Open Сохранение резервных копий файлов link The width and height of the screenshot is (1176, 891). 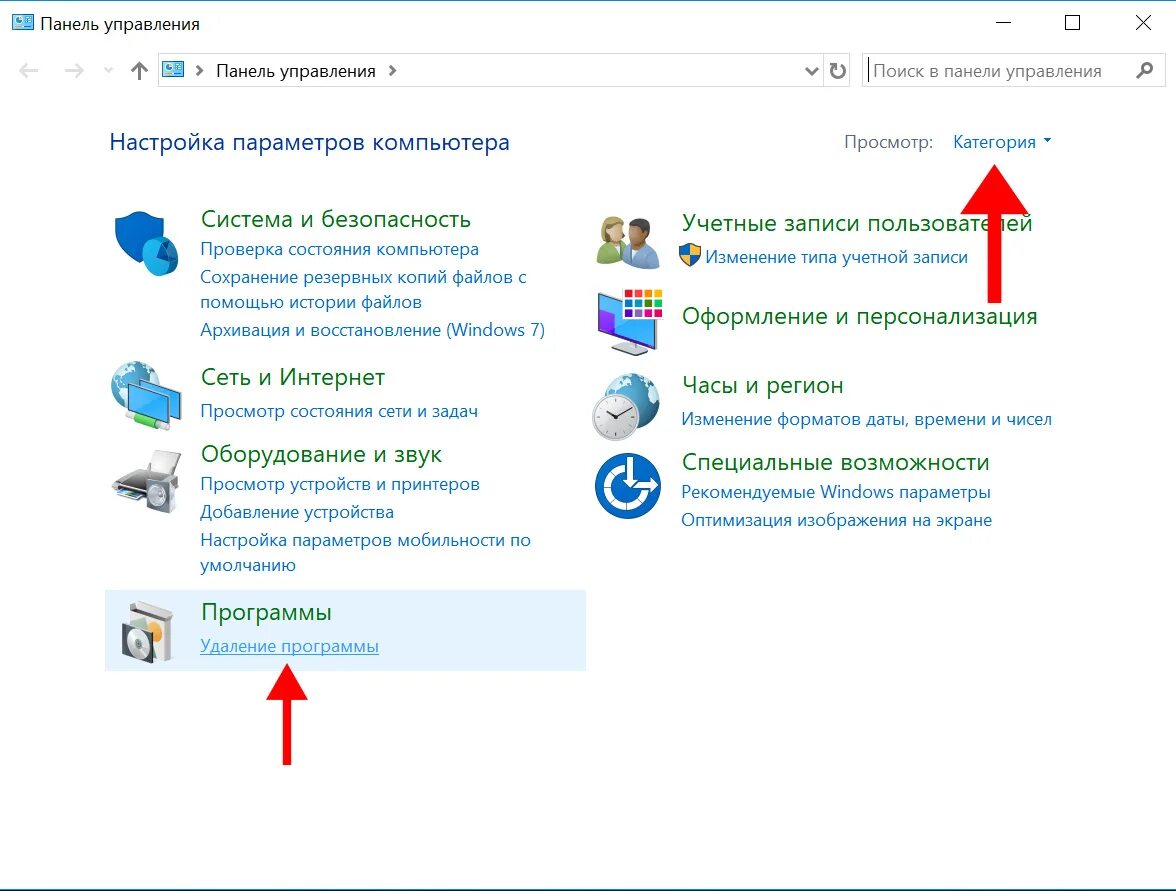tap(363, 290)
